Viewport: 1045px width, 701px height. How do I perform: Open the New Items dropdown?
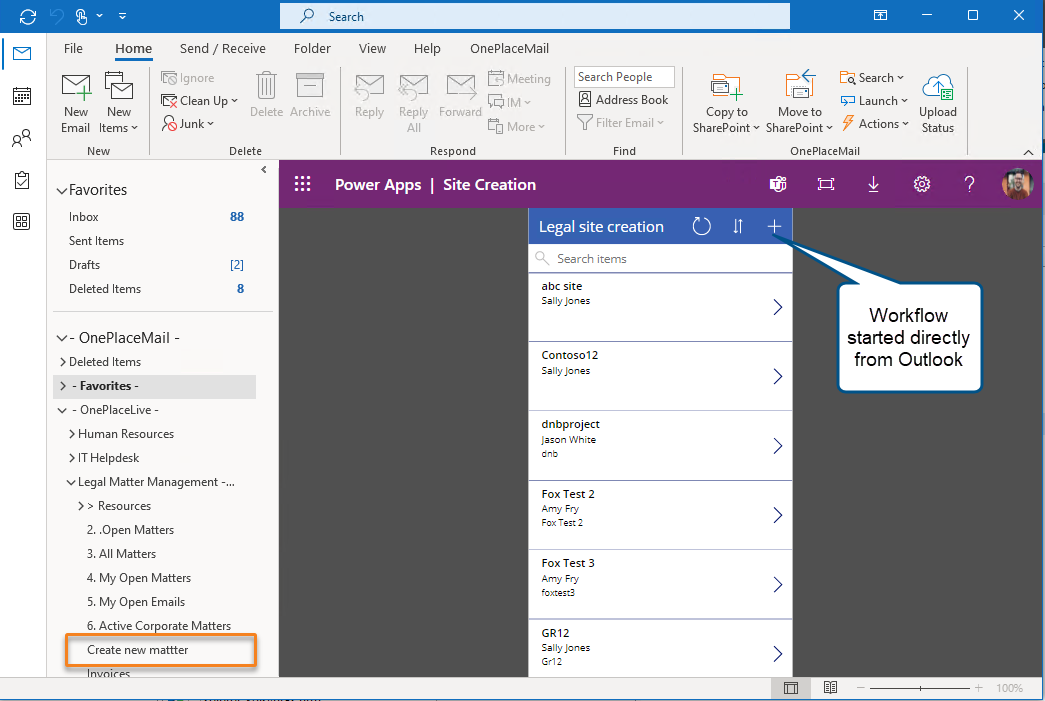tap(119, 127)
